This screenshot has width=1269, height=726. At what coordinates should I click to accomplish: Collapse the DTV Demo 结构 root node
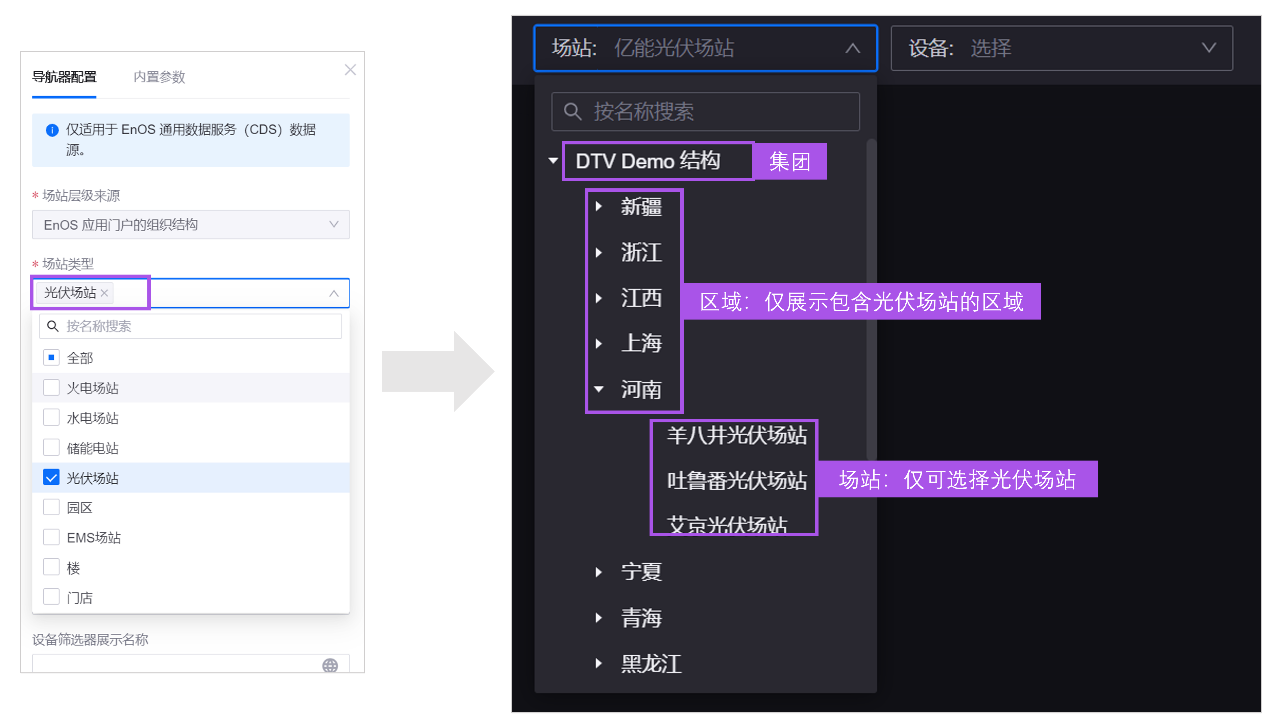point(553,161)
